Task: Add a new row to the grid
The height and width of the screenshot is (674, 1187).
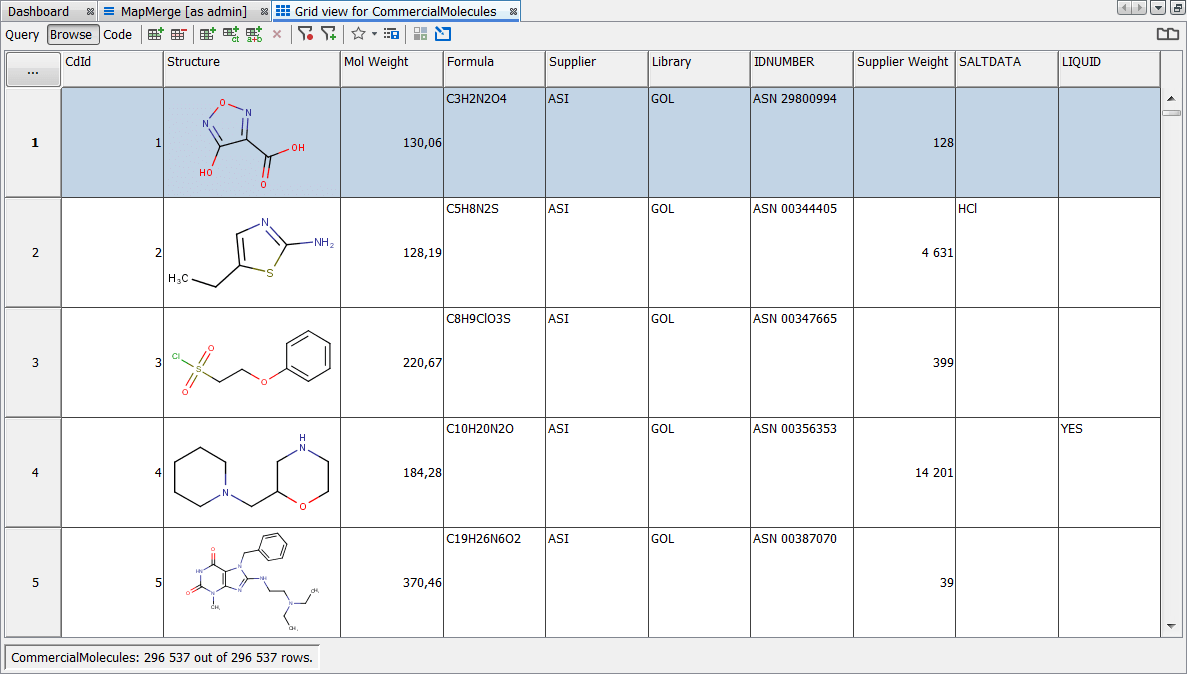Action: pos(155,34)
